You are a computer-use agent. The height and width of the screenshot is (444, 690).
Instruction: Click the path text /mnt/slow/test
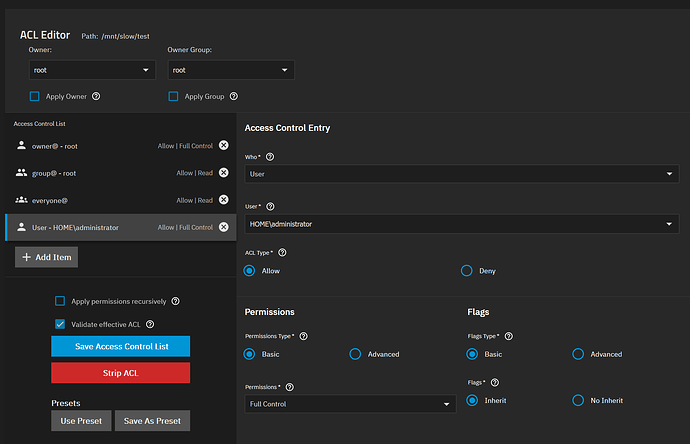(125, 36)
